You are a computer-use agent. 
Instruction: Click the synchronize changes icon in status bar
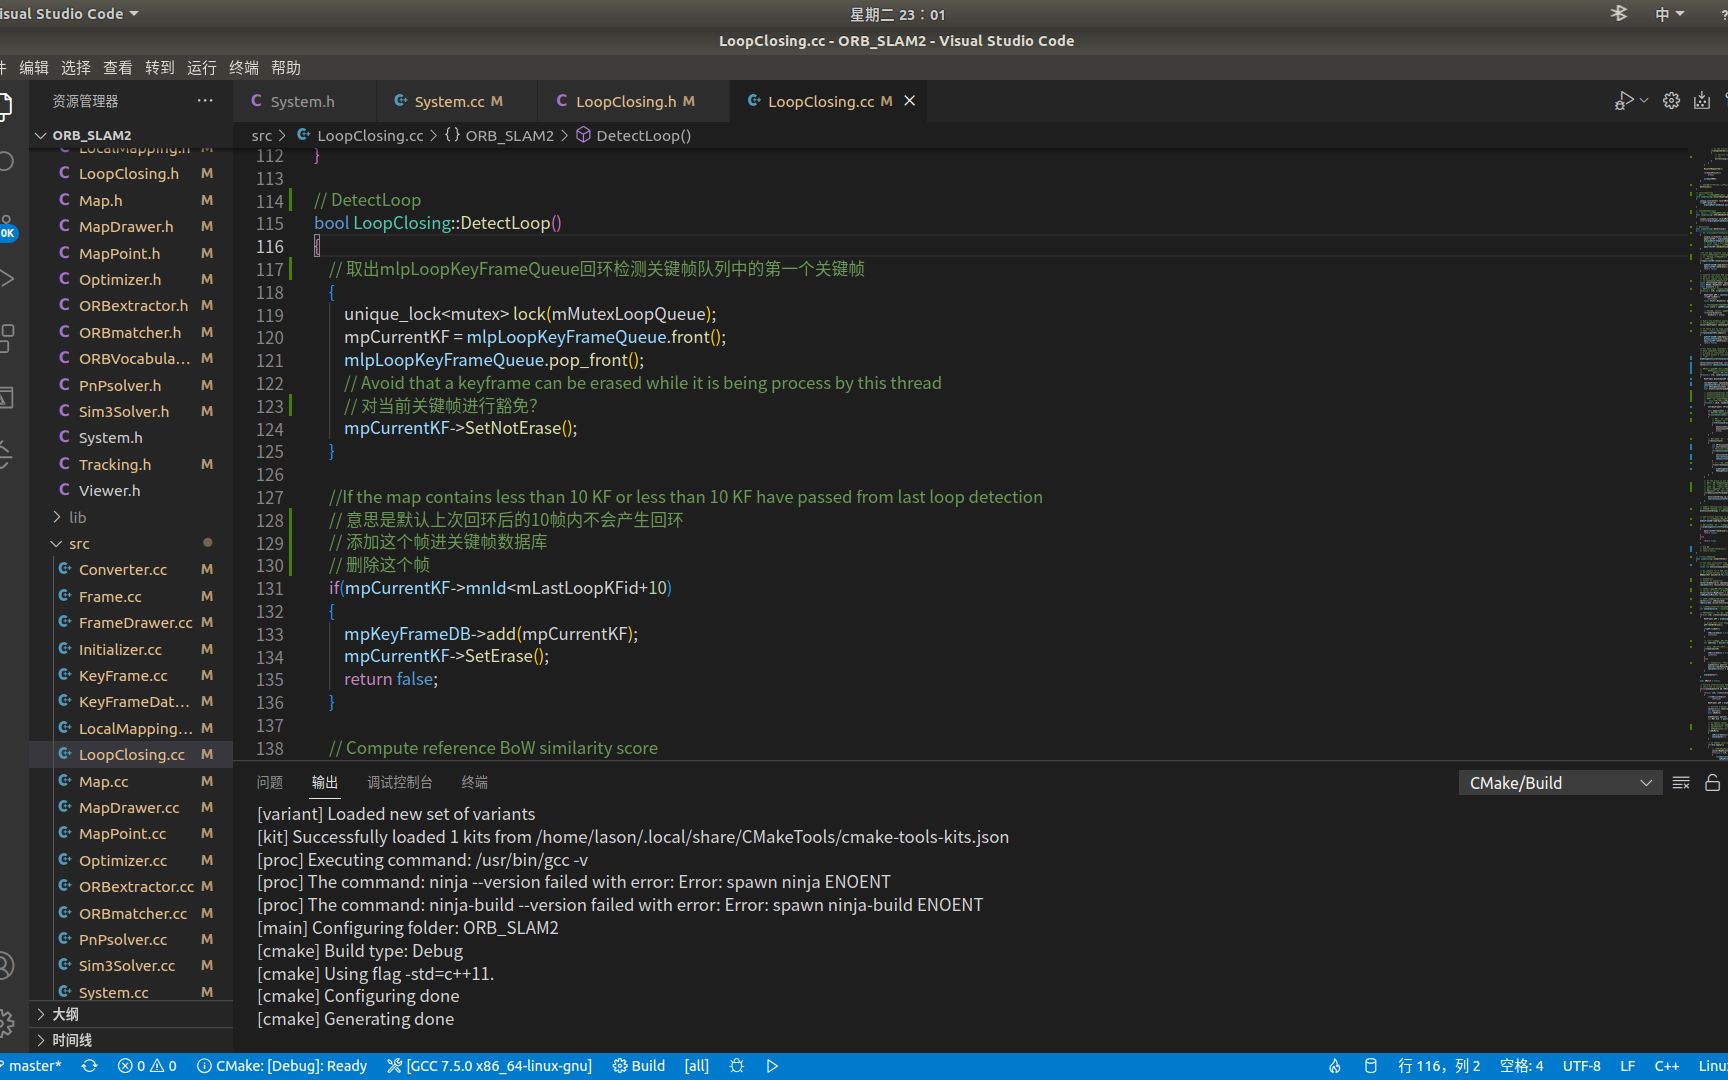click(89, 1066)
